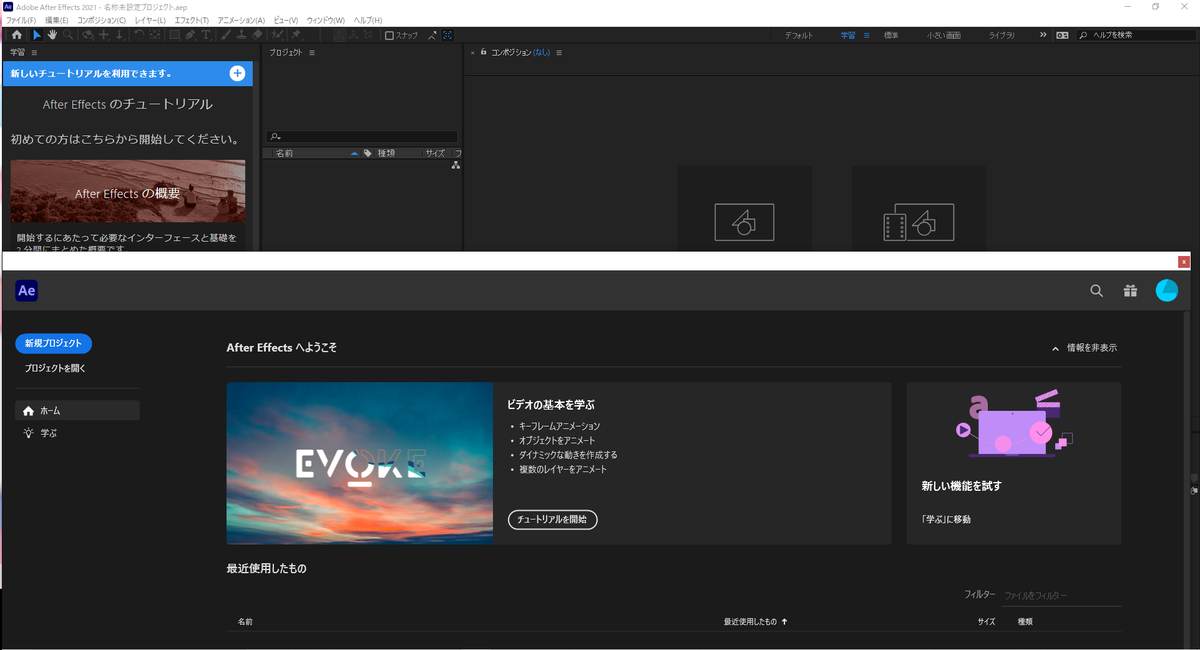Select the Rotation tool in the toolbar
The image size is (1200, 650).
pos(138,35)
